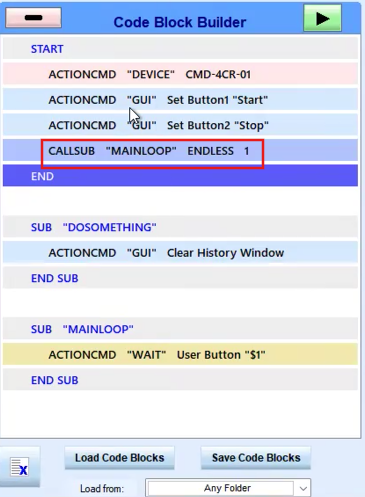Select the Set Button2 "Stop" row
Screen dimensions: 365x497
(x=180, y=125)
